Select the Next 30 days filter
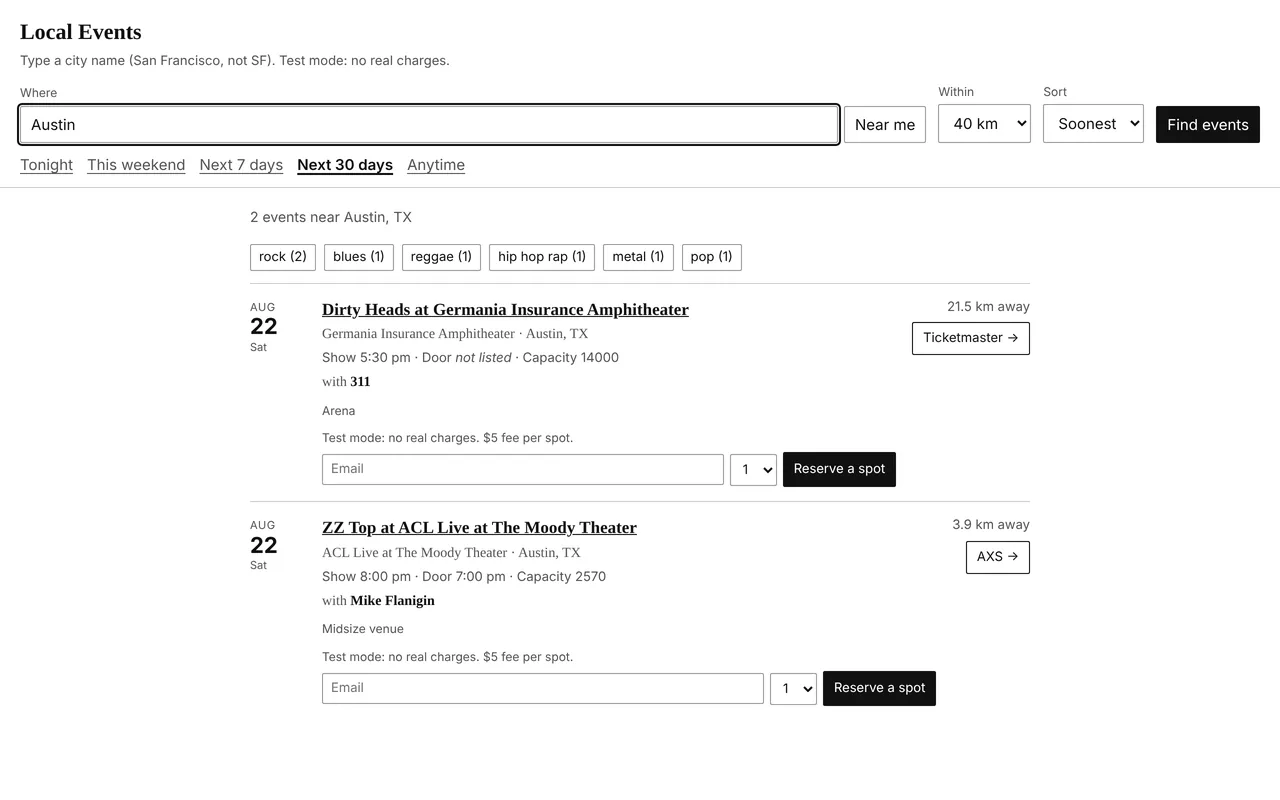Image resolution: width=1280 pixels, height=800 pixels. point(345,165)
